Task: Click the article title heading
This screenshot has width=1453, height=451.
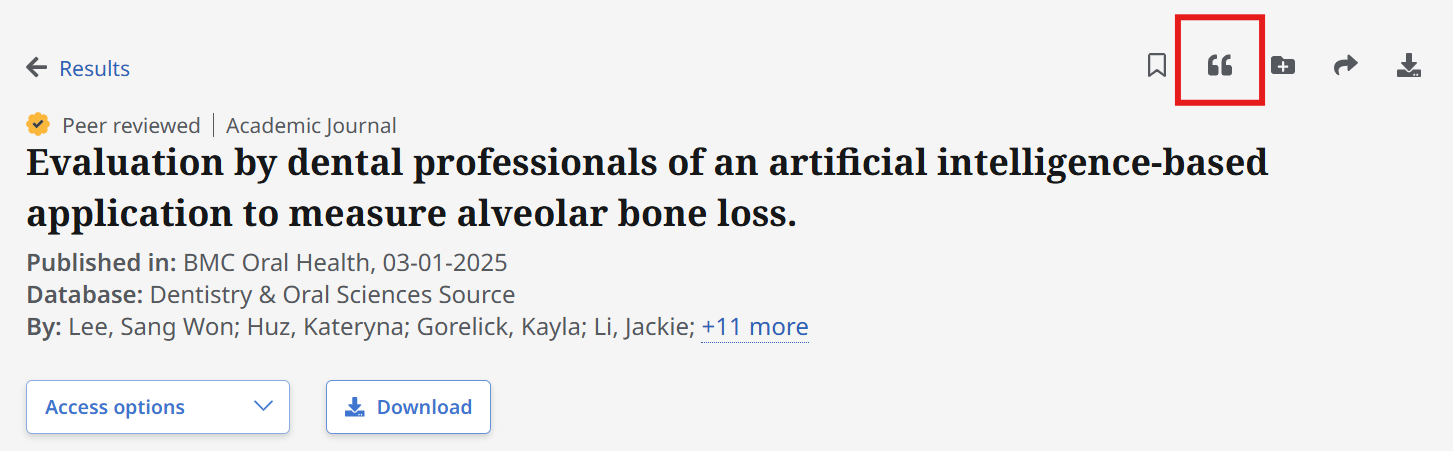Action: point(646,187)
